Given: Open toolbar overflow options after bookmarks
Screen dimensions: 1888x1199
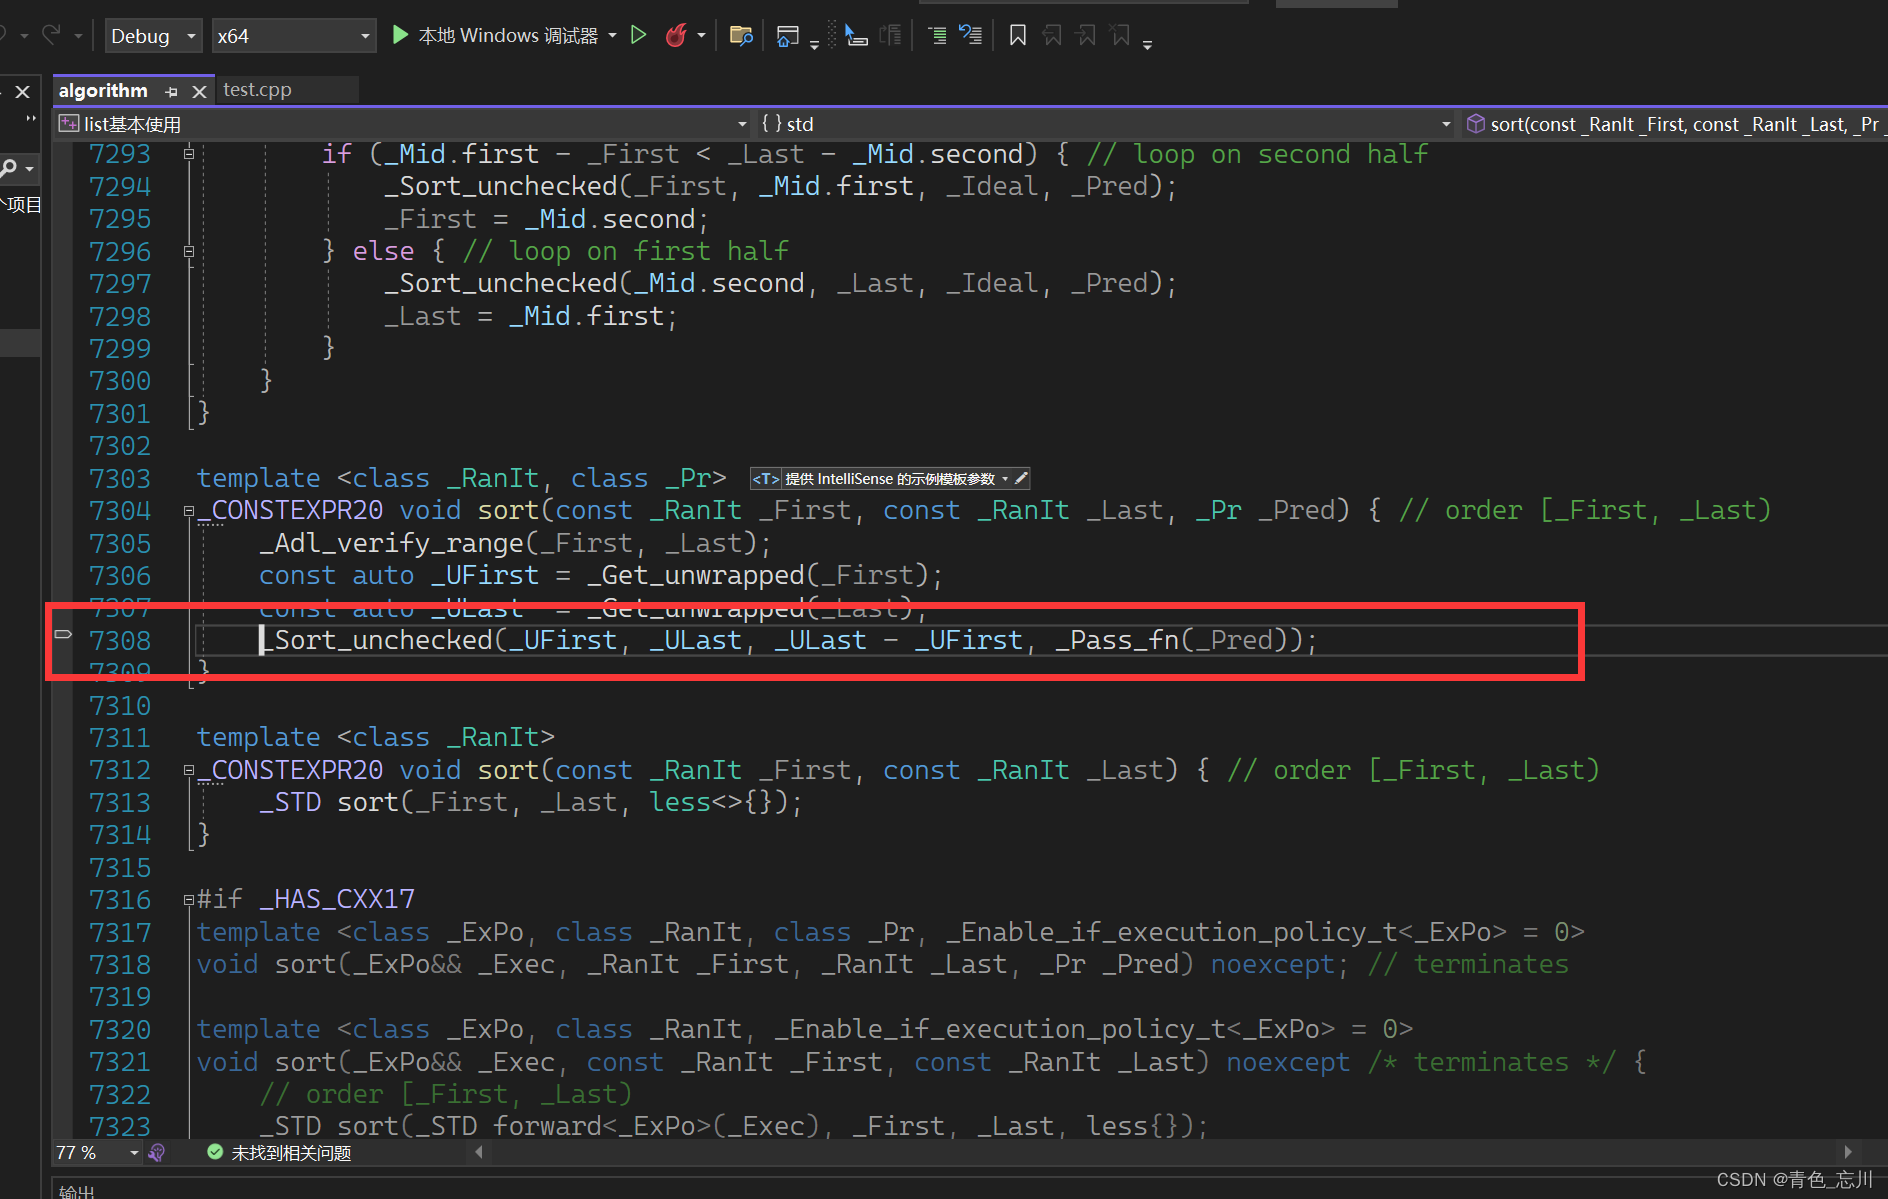Looking at the screenshot, I should [1147, 43].
